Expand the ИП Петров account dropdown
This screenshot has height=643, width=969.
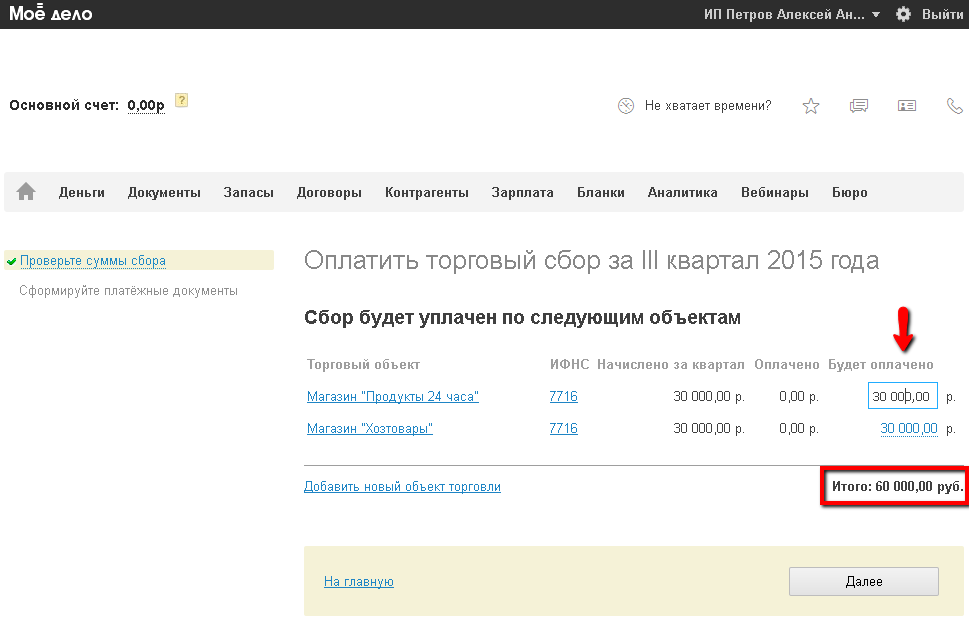(x=792, y=14)
